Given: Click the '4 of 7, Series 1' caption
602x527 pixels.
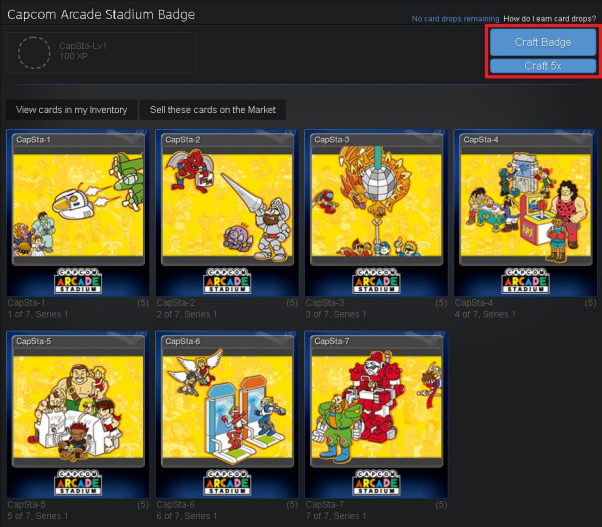Looking at the screenshot, I should [x=485, y=314].
